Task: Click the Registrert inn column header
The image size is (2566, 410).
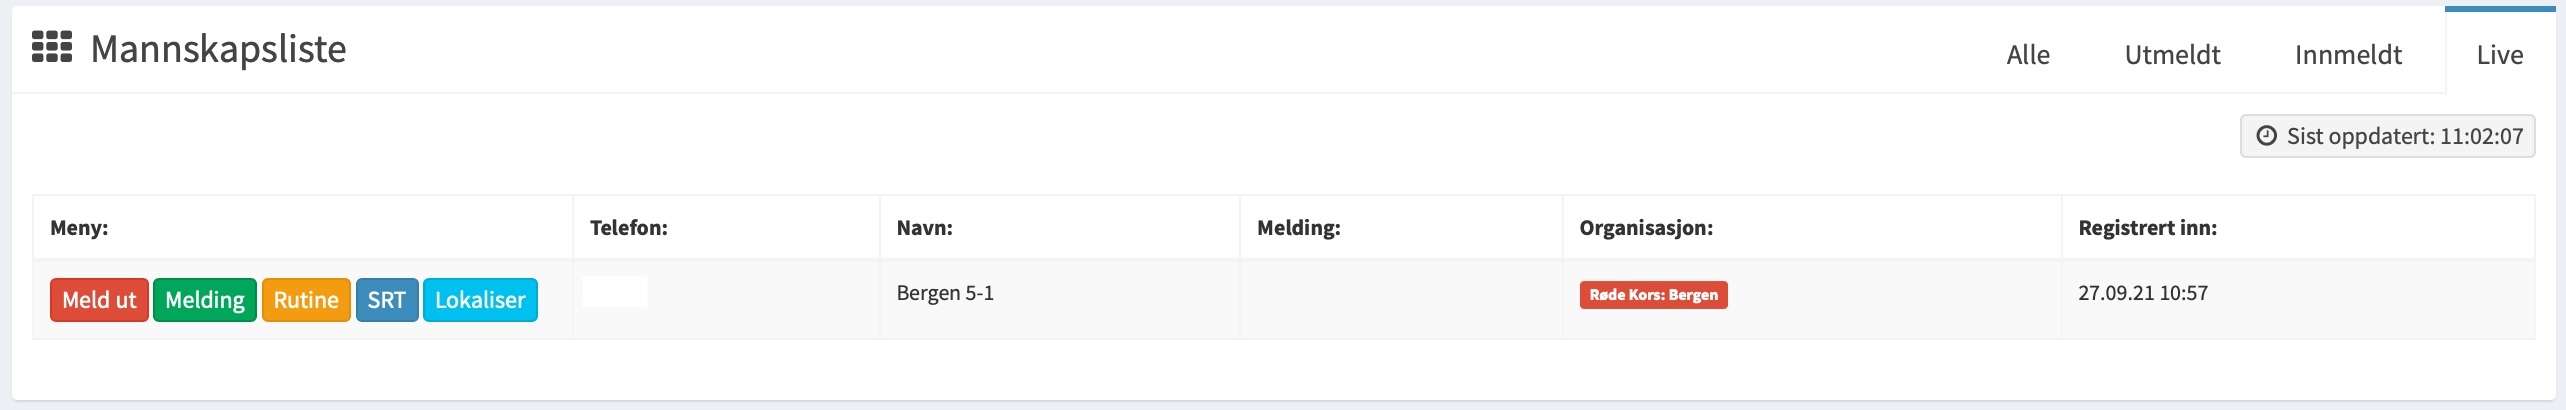Action: pyautogui.click(x=2147, y=228)
